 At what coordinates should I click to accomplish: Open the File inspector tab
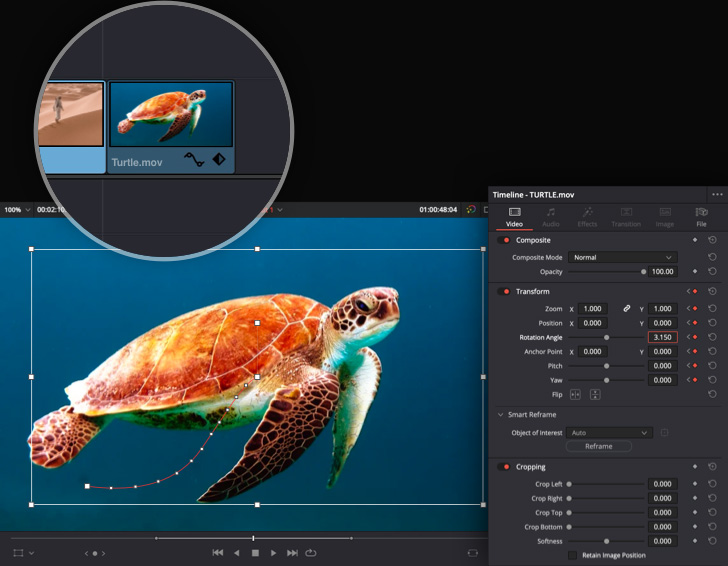pyautogui.click(x=701, y=216)
